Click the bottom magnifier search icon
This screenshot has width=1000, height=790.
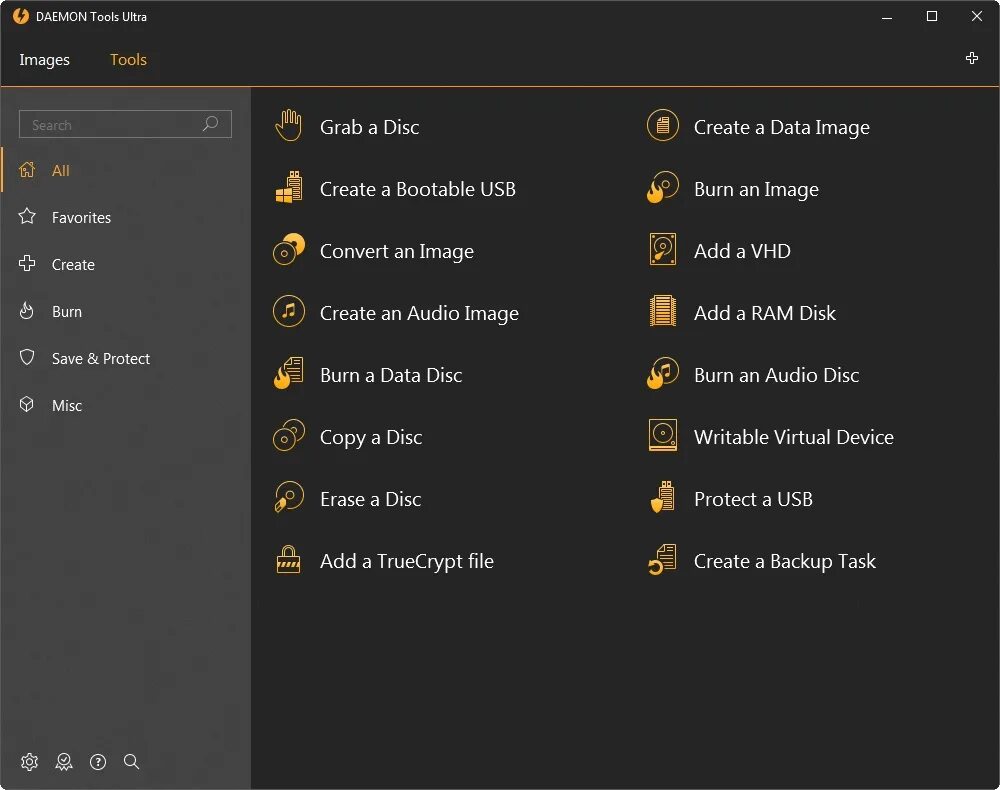131,761
